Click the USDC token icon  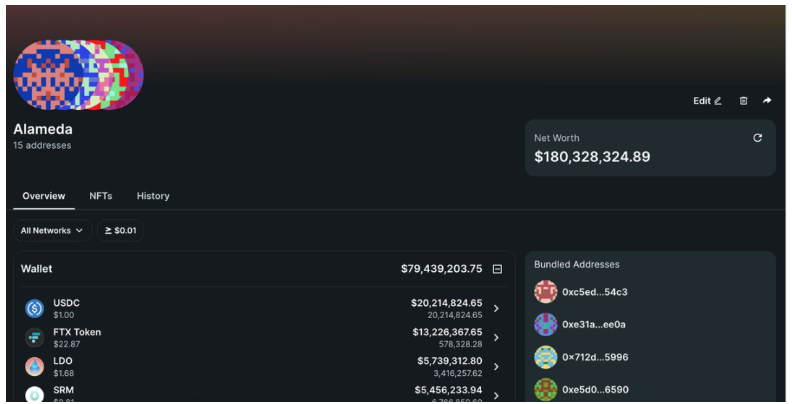pos(34,309)
